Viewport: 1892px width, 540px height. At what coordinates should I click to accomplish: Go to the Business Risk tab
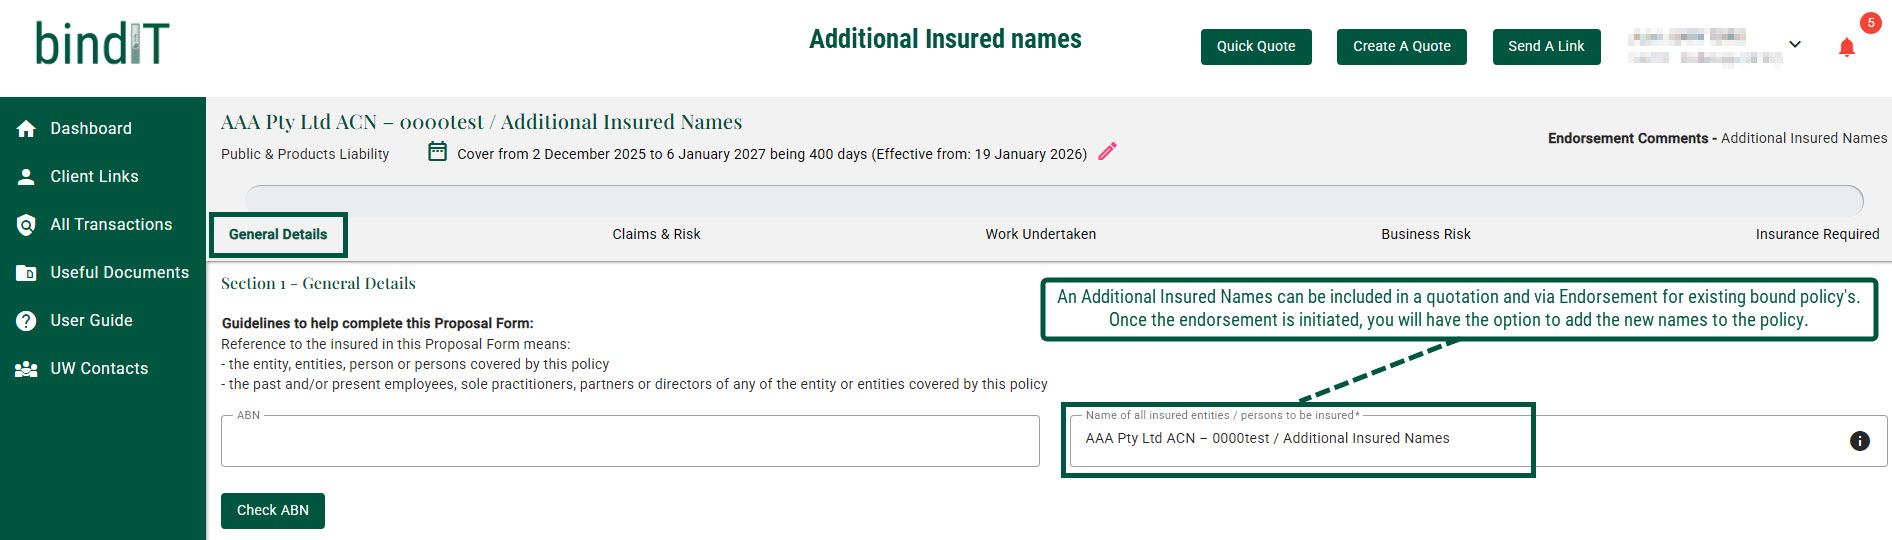point(1425,234)
